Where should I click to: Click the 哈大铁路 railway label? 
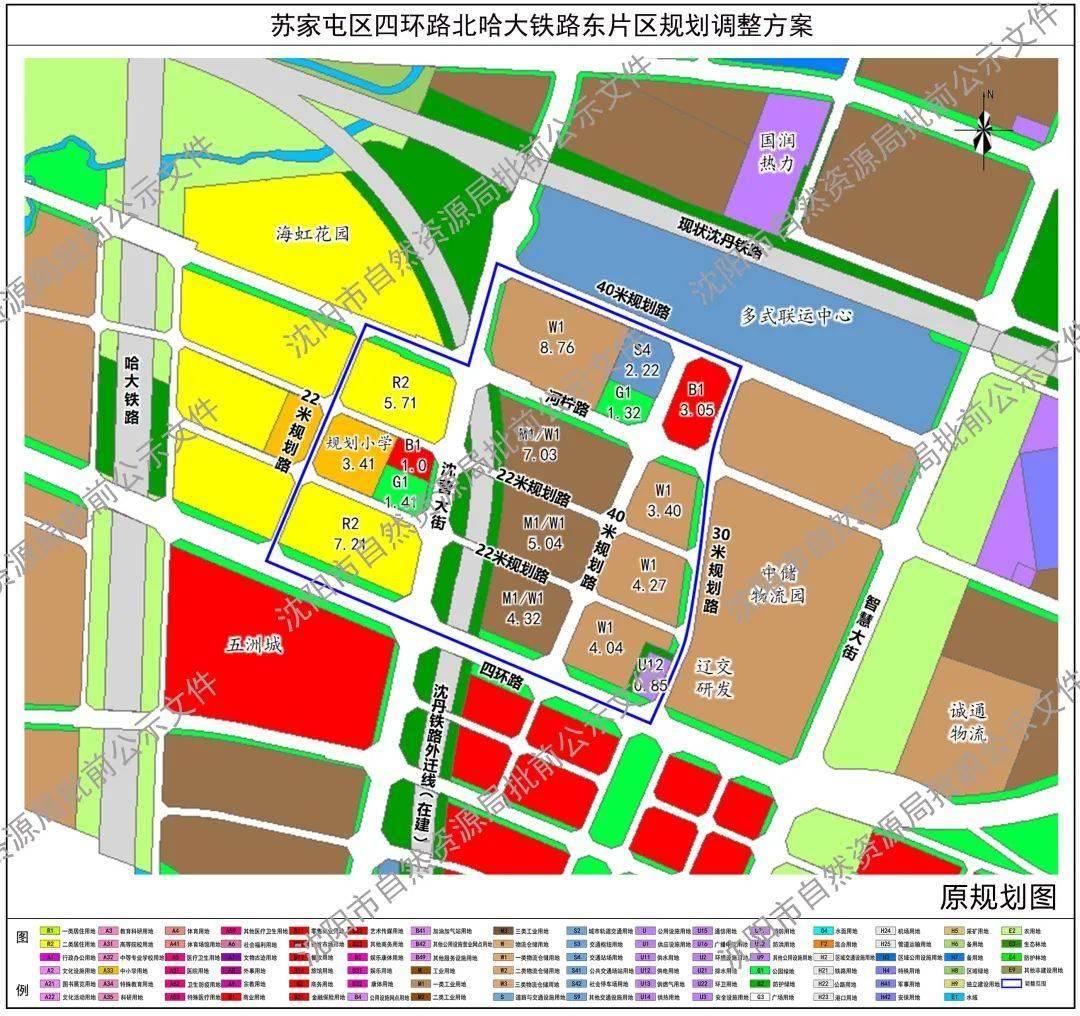pos(131,390)
